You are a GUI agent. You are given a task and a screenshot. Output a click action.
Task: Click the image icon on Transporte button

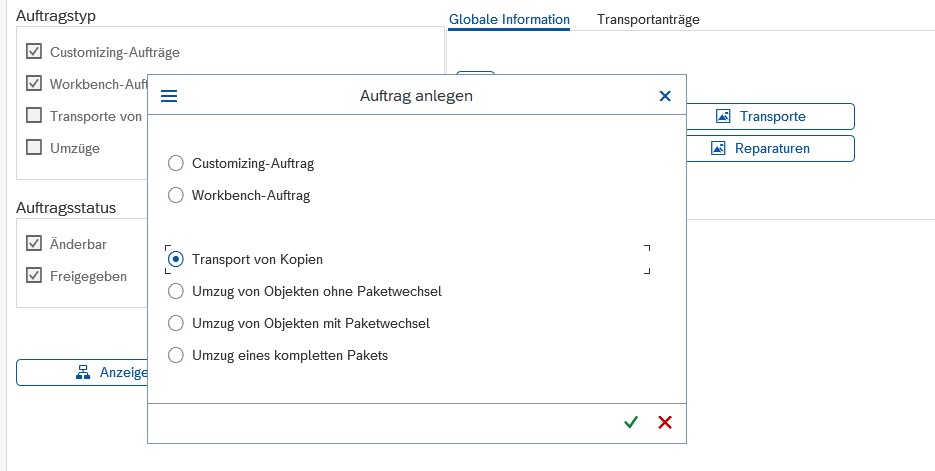[x=724, y=116]
